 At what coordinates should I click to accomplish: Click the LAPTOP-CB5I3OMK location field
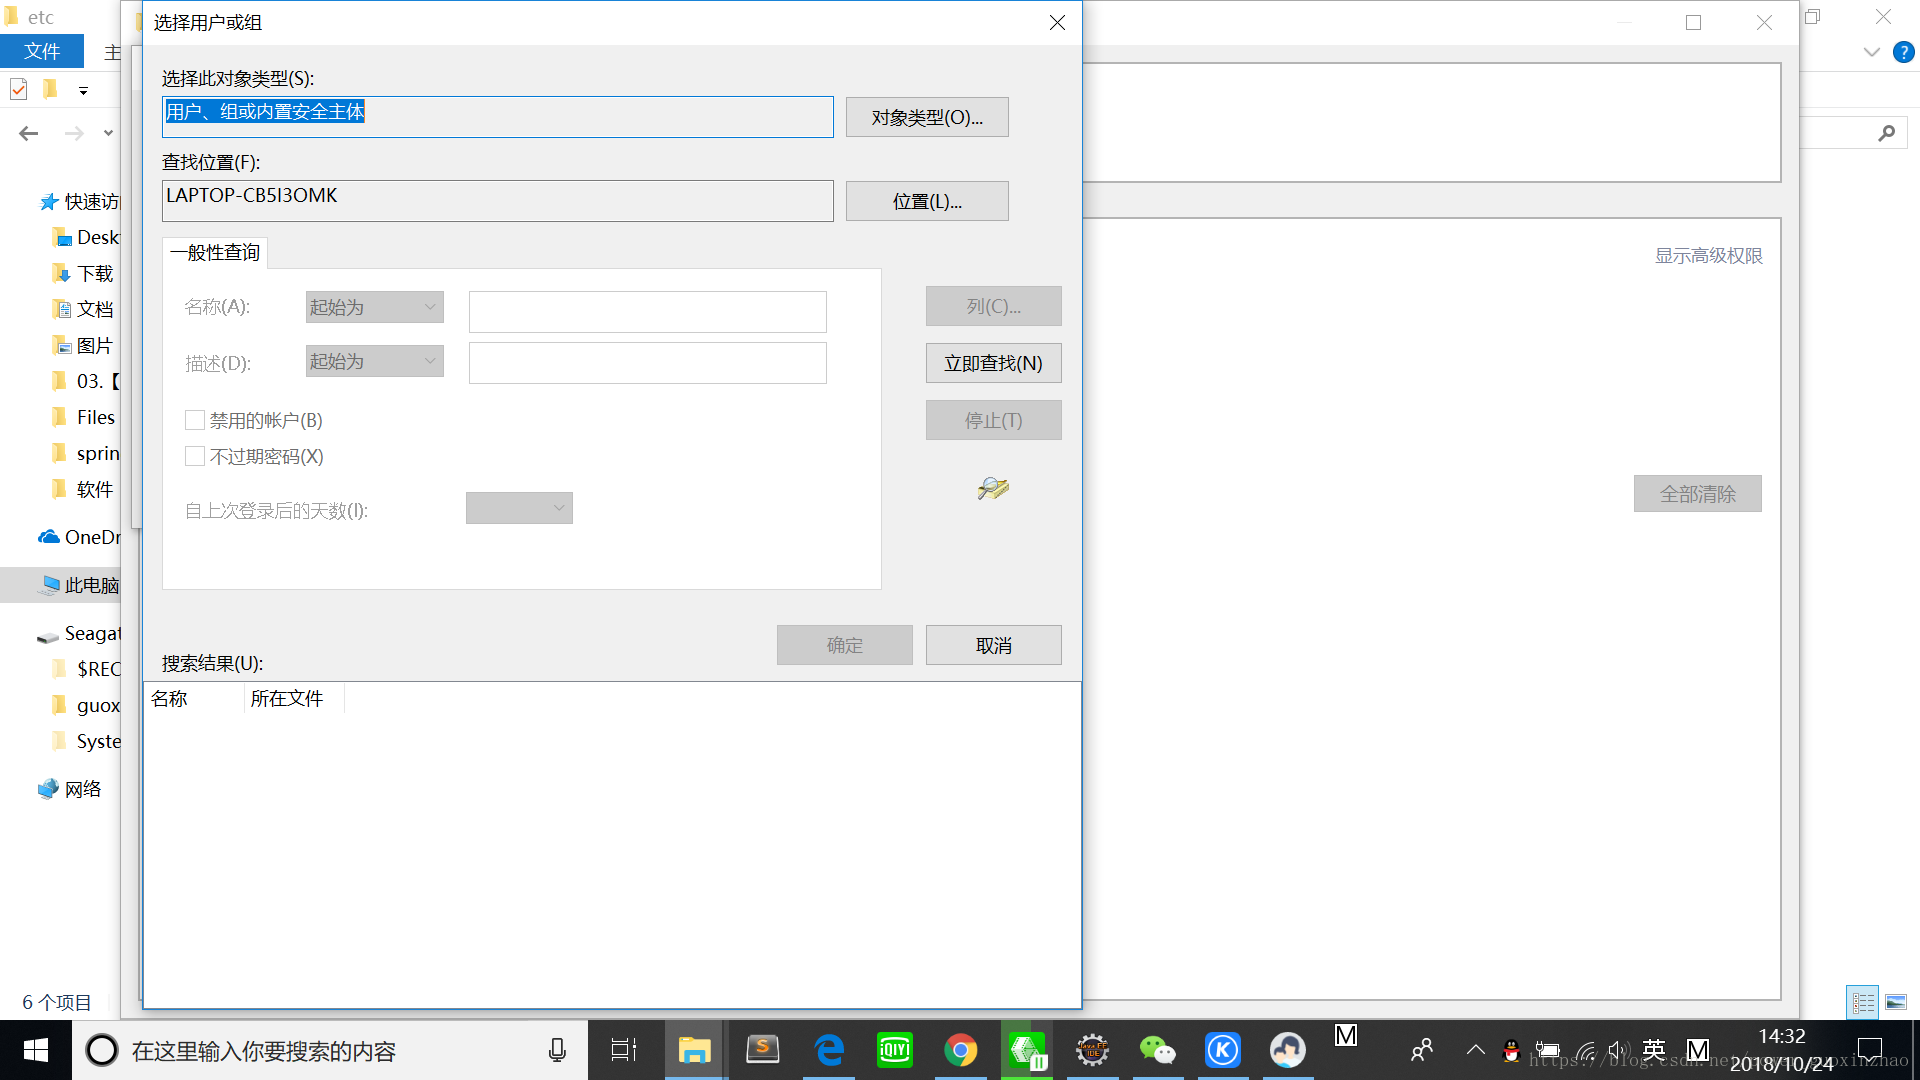point(497,201)
